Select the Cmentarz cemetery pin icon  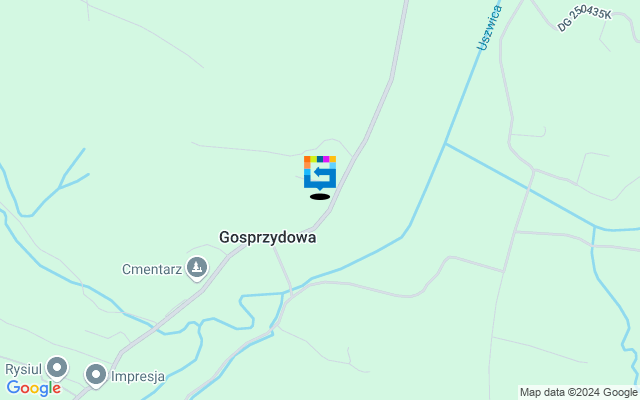click(x=197, y=269)
